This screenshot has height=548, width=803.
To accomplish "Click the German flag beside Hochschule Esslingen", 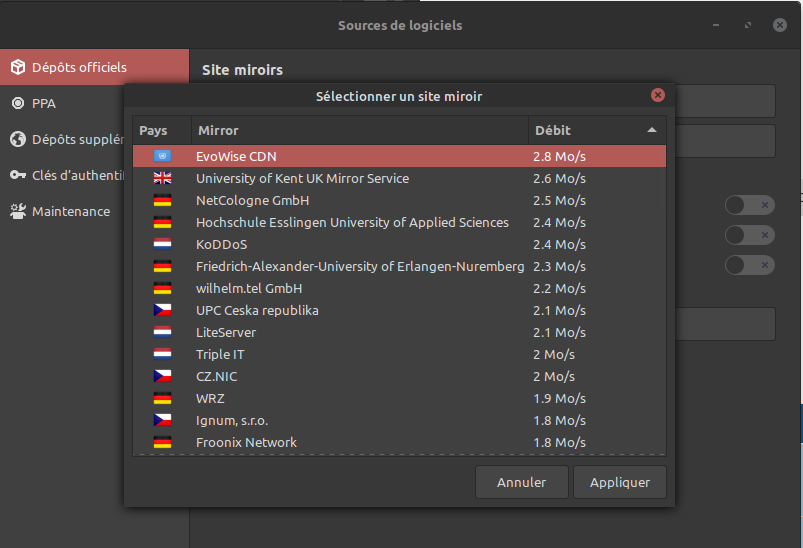I will pos(162,222).
